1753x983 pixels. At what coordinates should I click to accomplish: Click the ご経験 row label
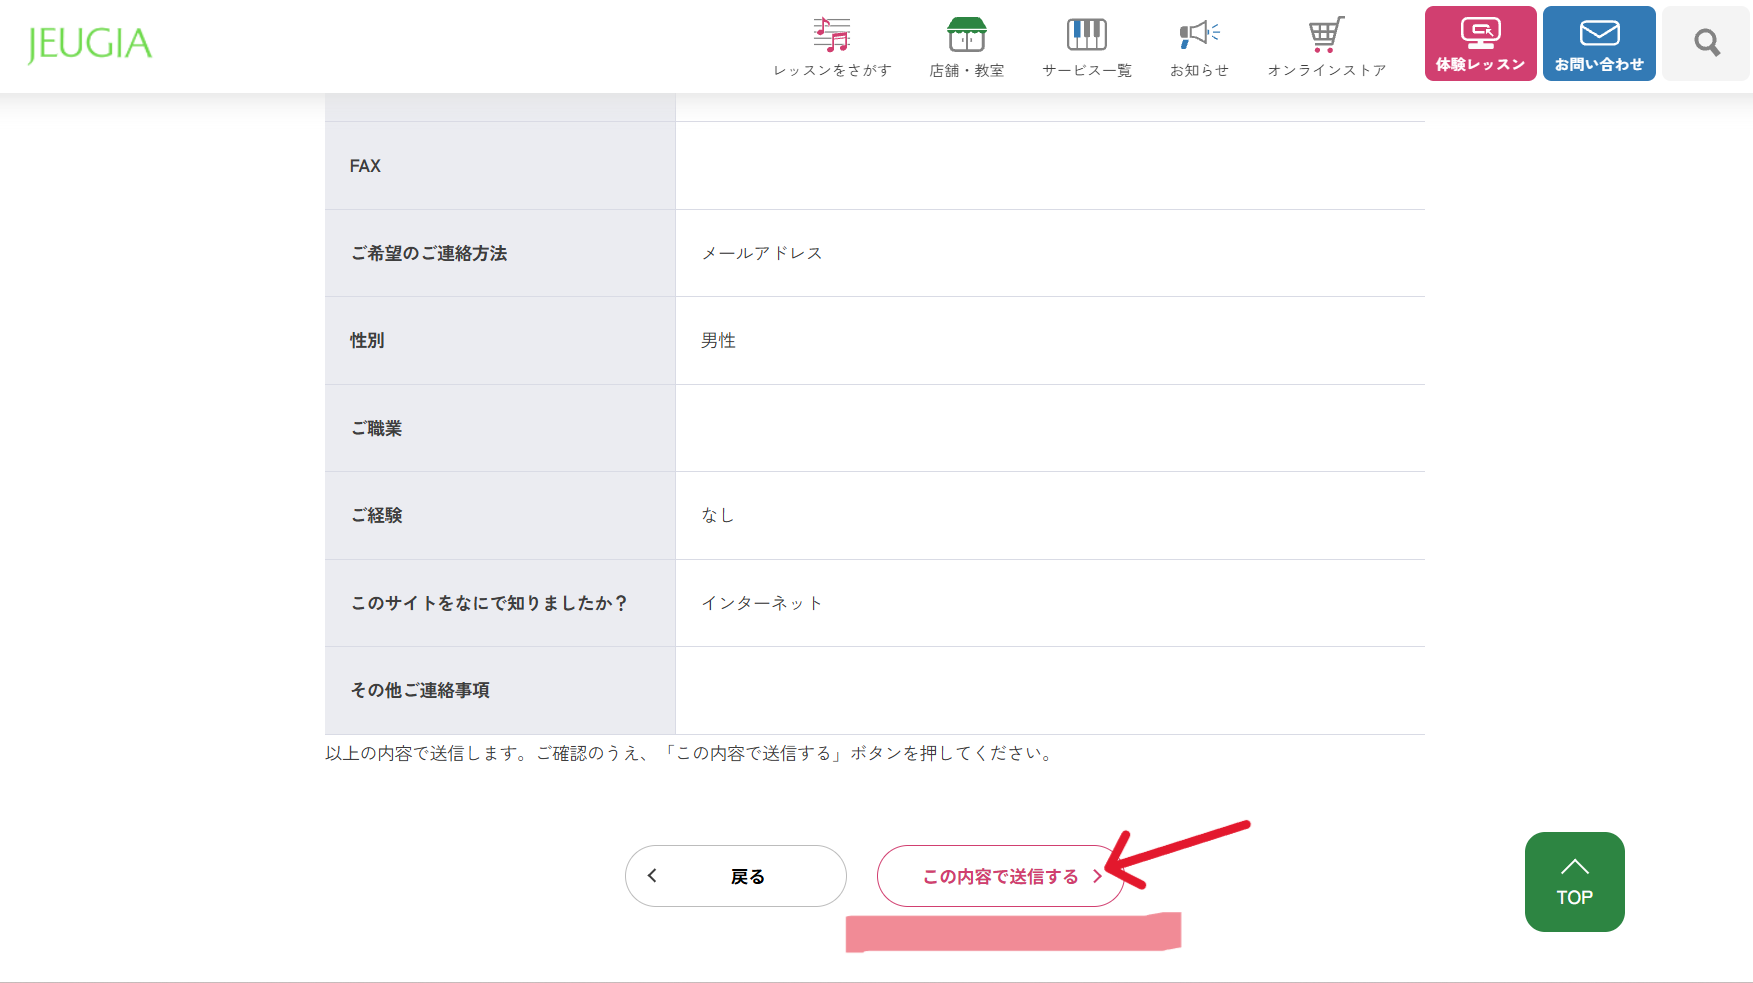coord(376,516)
